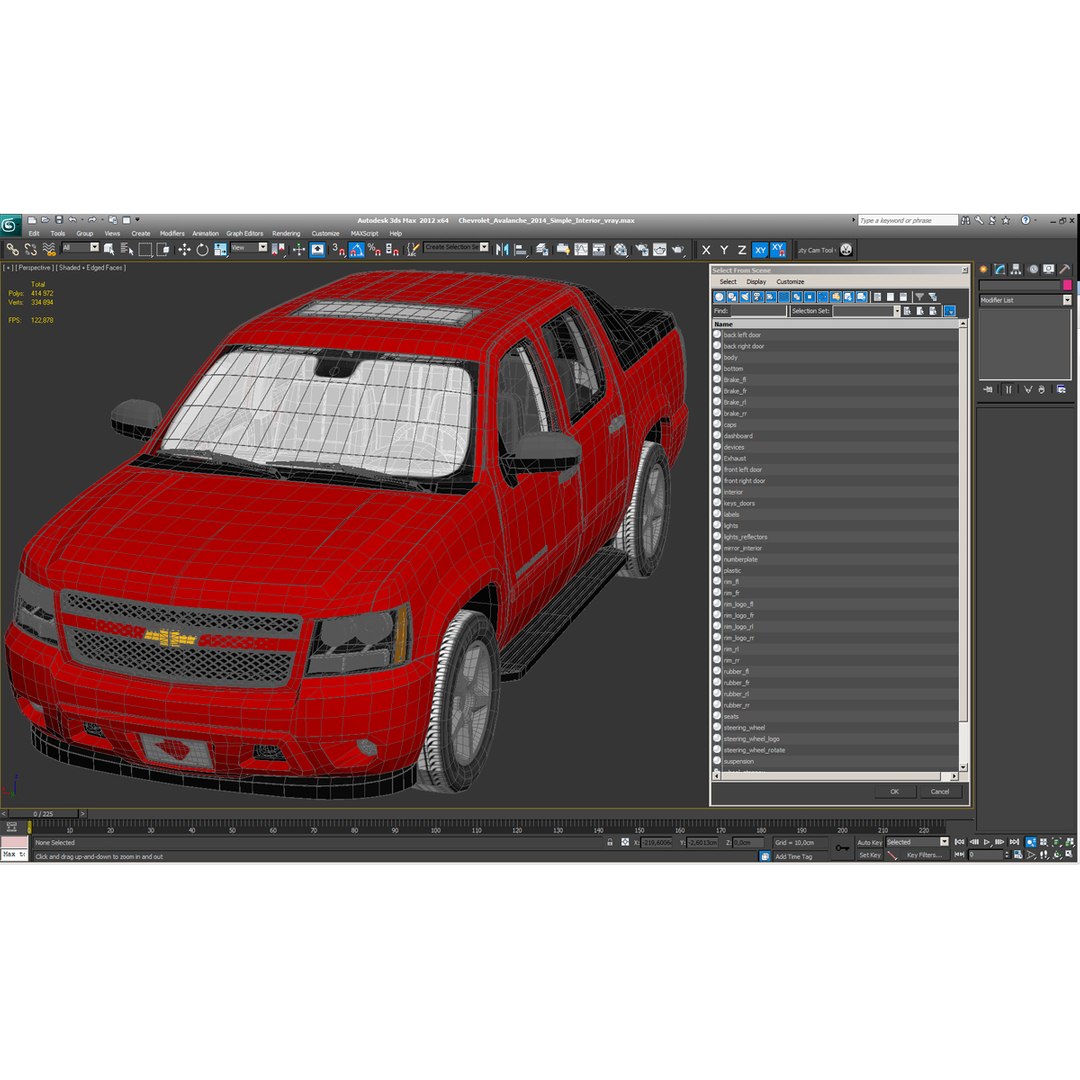Click Go to End playback button
The image size is (1080, 1080).
coord(1014,842)
